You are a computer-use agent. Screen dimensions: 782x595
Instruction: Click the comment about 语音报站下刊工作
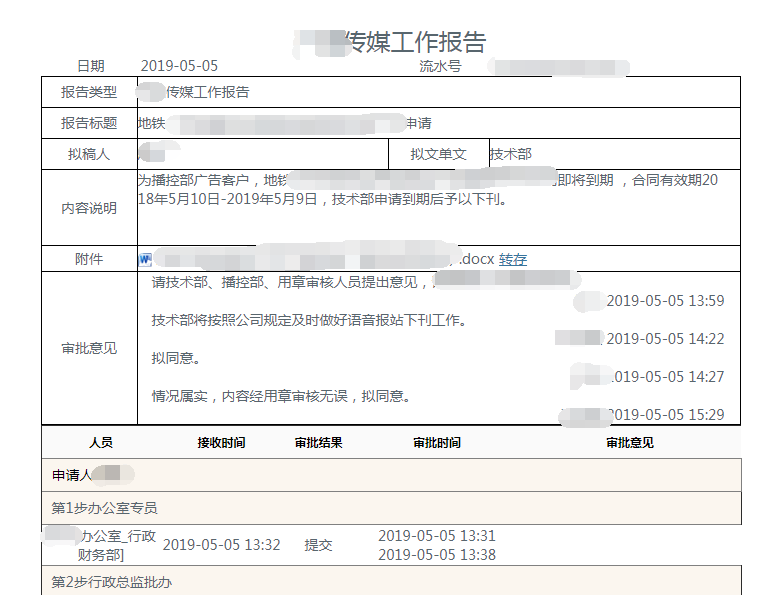coord(309,320)
